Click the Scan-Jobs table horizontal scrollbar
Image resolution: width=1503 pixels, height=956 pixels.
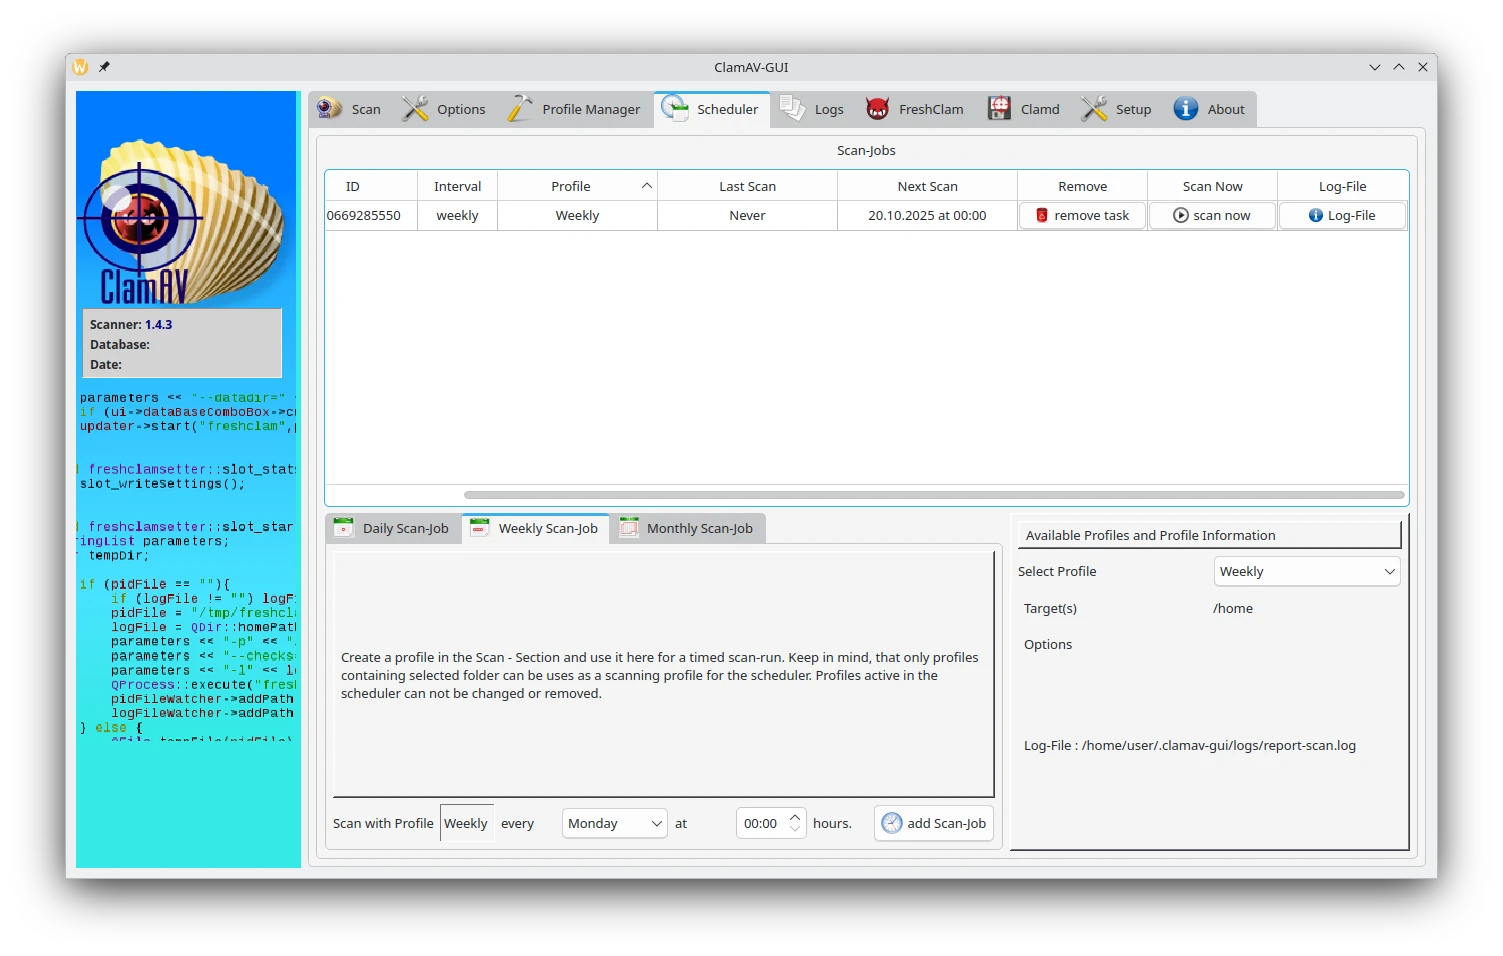(x=933, y=495)
